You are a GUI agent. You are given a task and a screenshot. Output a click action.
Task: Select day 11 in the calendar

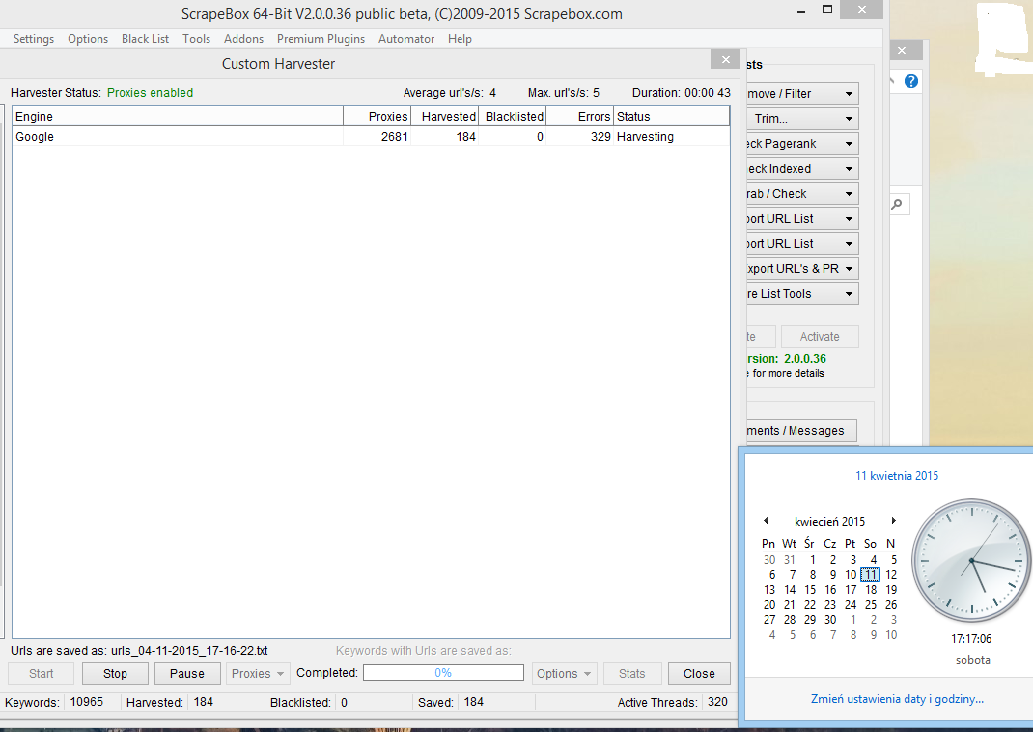(870, 575)
